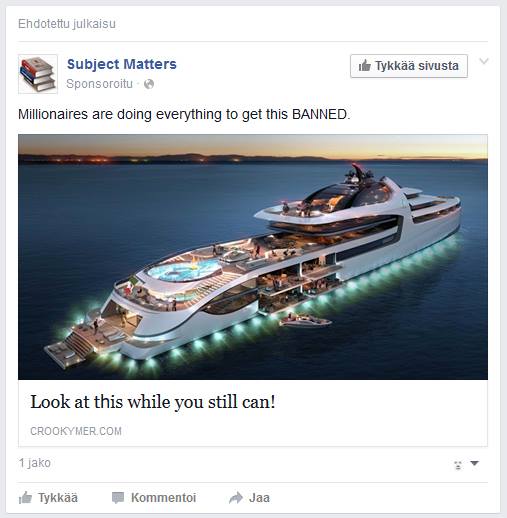The height and width of the screenshot is (518, 507).
Task: Select the Kommentoi action
Action: 163,498
